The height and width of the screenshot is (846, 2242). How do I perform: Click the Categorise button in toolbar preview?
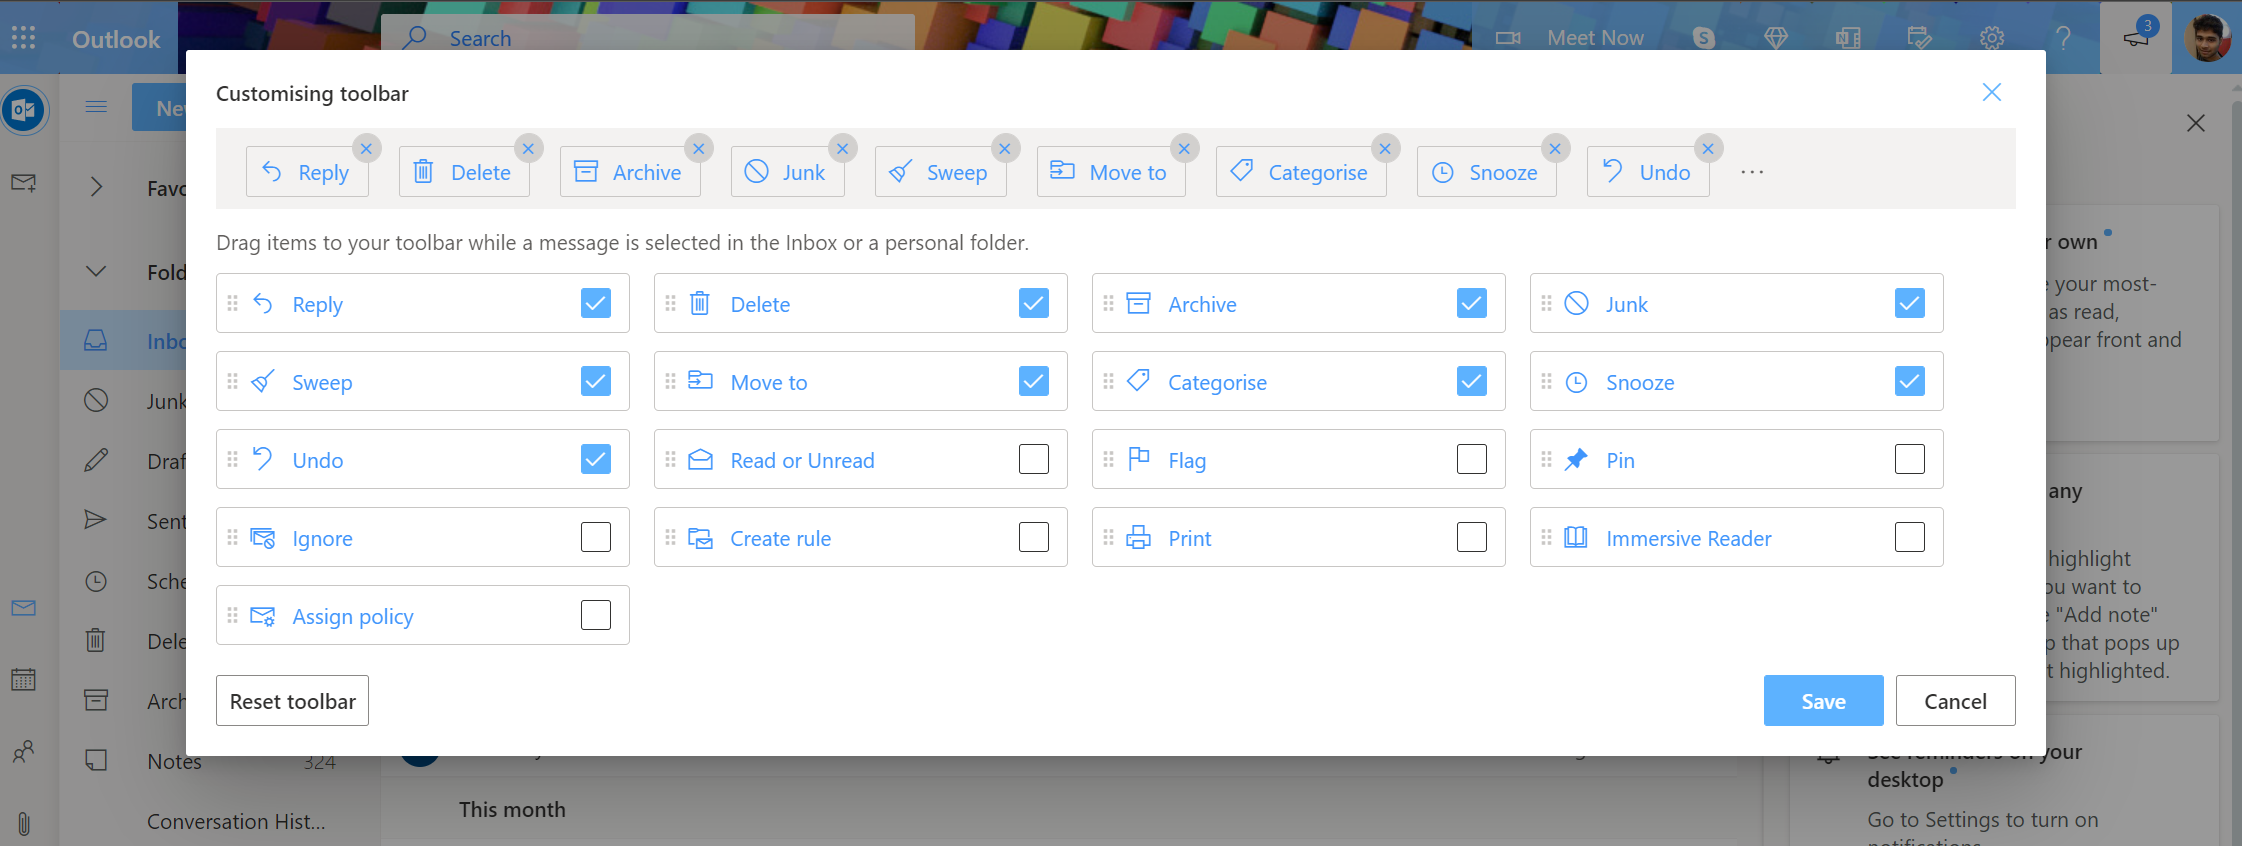pyautogui.click(x=1300, y=172)
